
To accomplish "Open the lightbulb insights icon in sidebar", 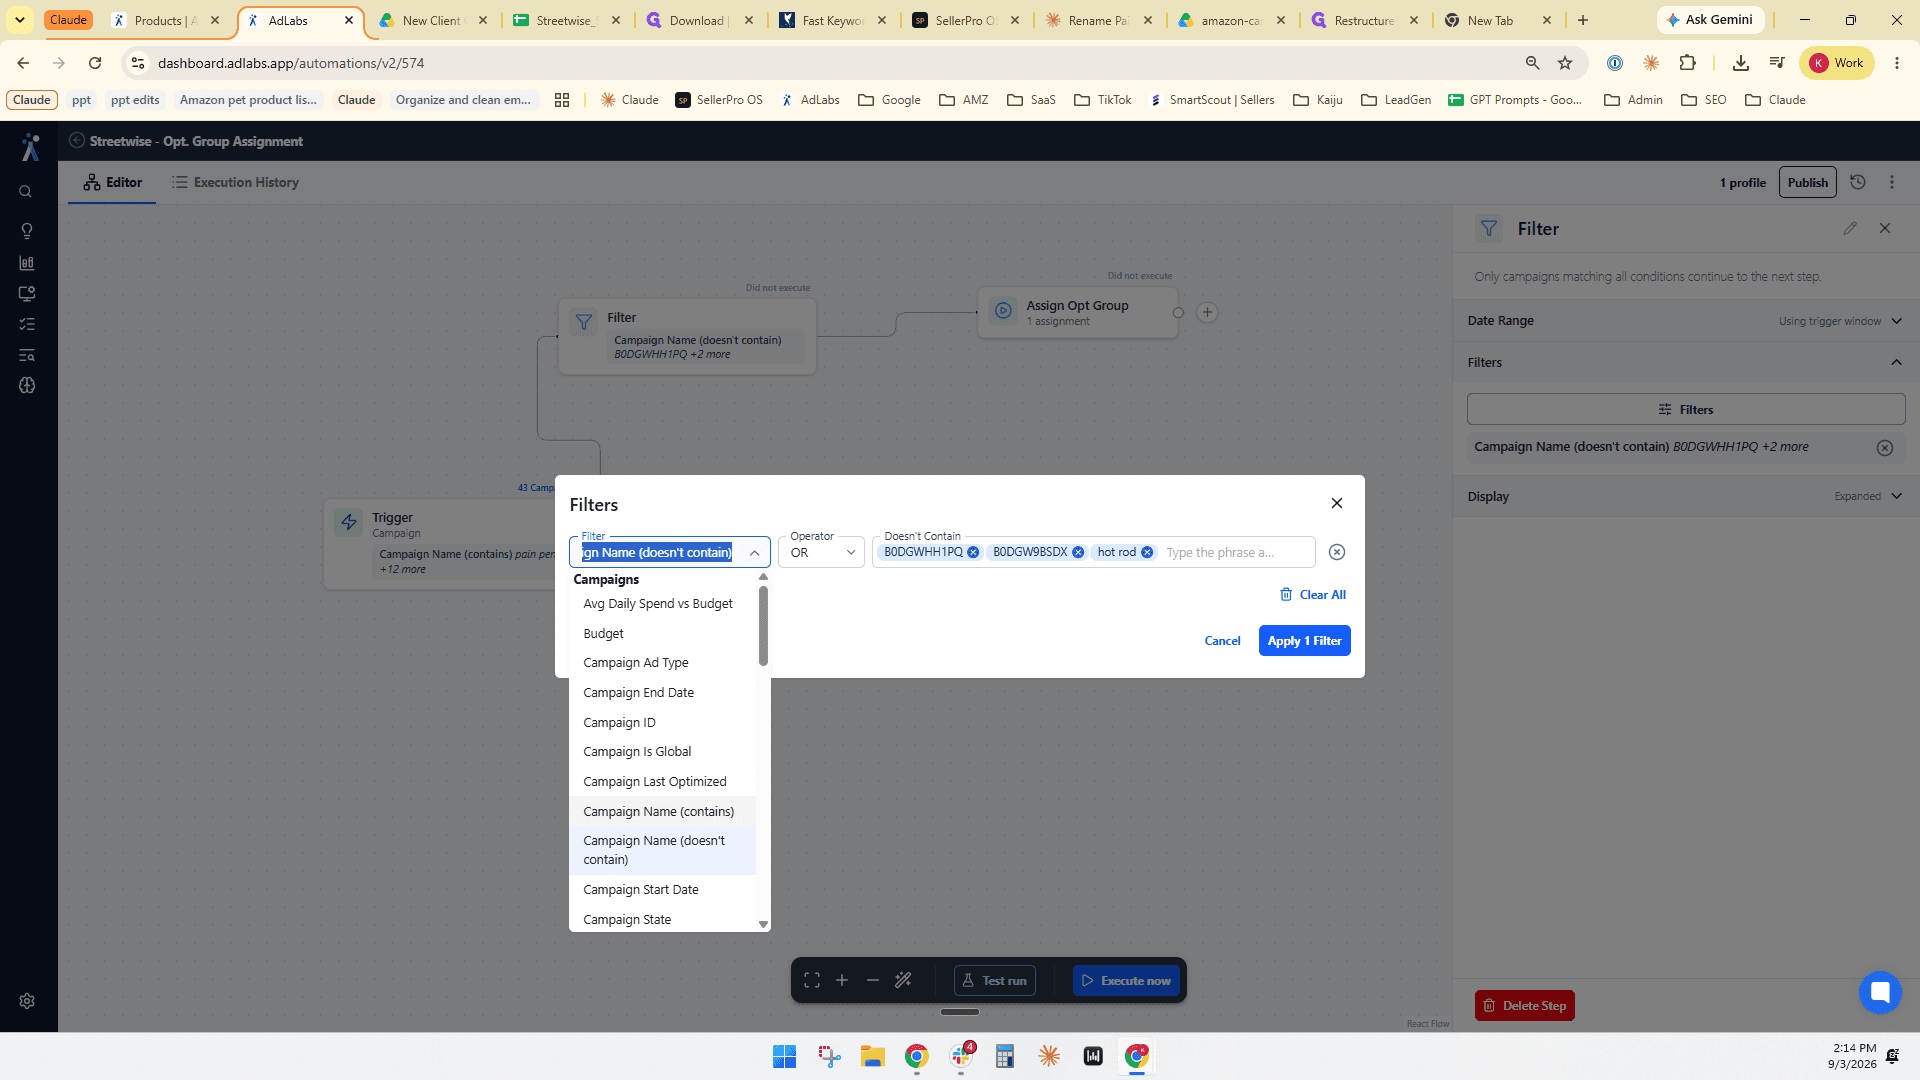I will pos(27,231).
